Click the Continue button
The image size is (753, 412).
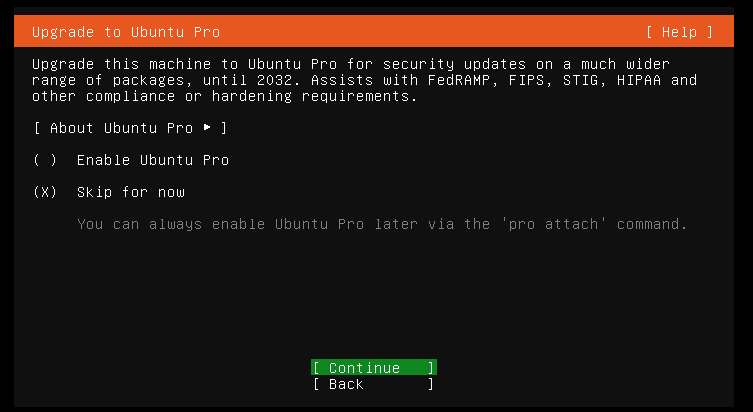(x=374, y=367)
